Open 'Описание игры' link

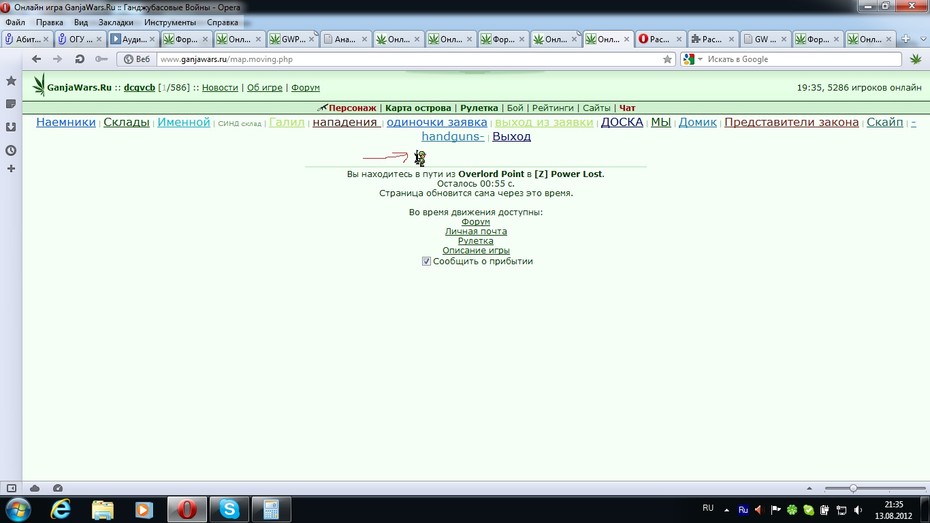pos(476,250)
